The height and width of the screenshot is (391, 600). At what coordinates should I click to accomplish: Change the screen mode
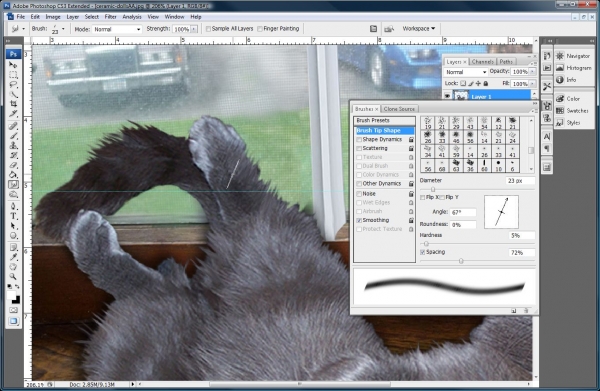pos(13,321)
